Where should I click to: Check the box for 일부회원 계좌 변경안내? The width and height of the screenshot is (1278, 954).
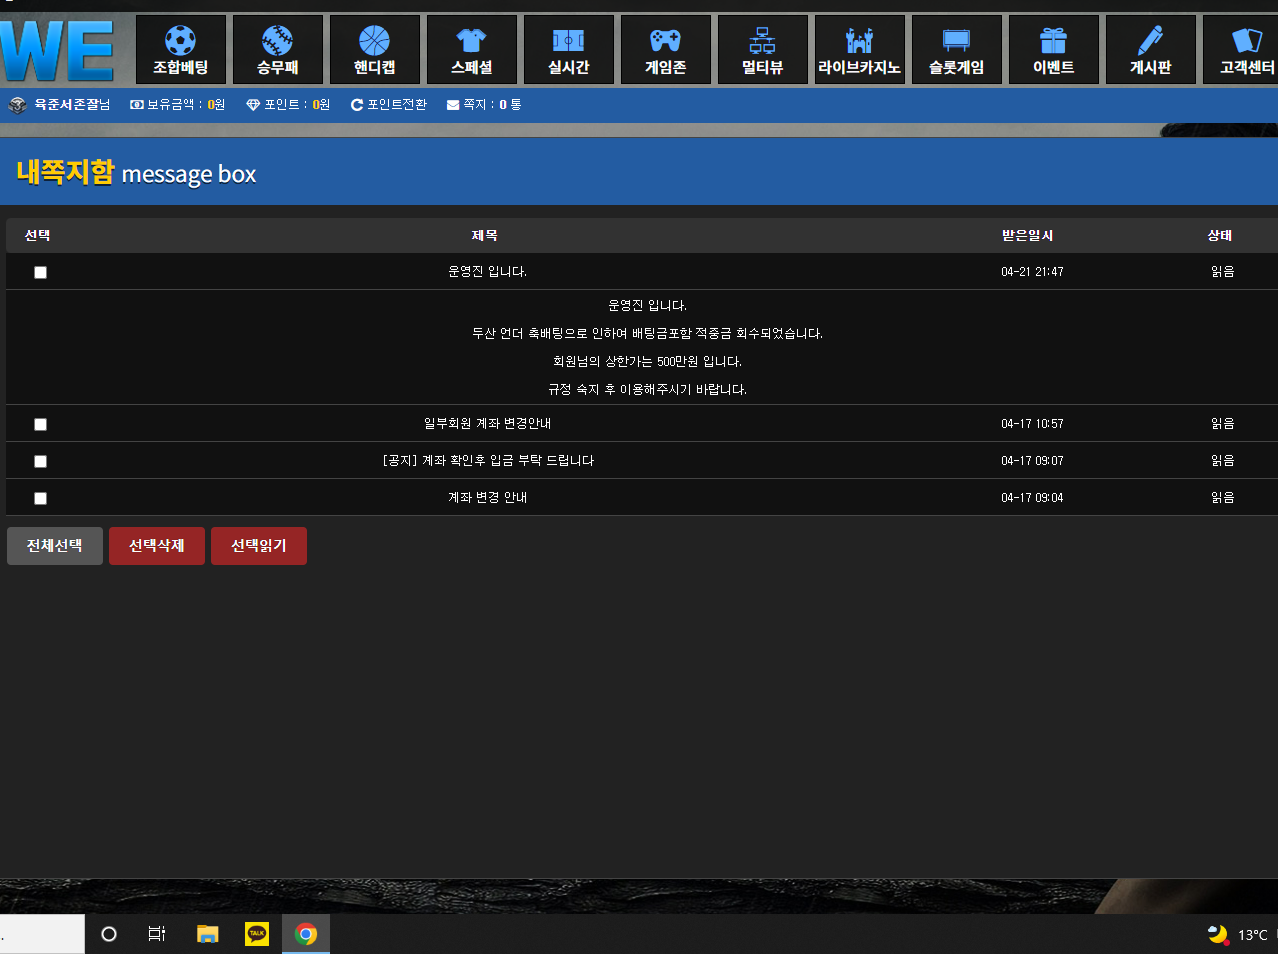(40, 424)
